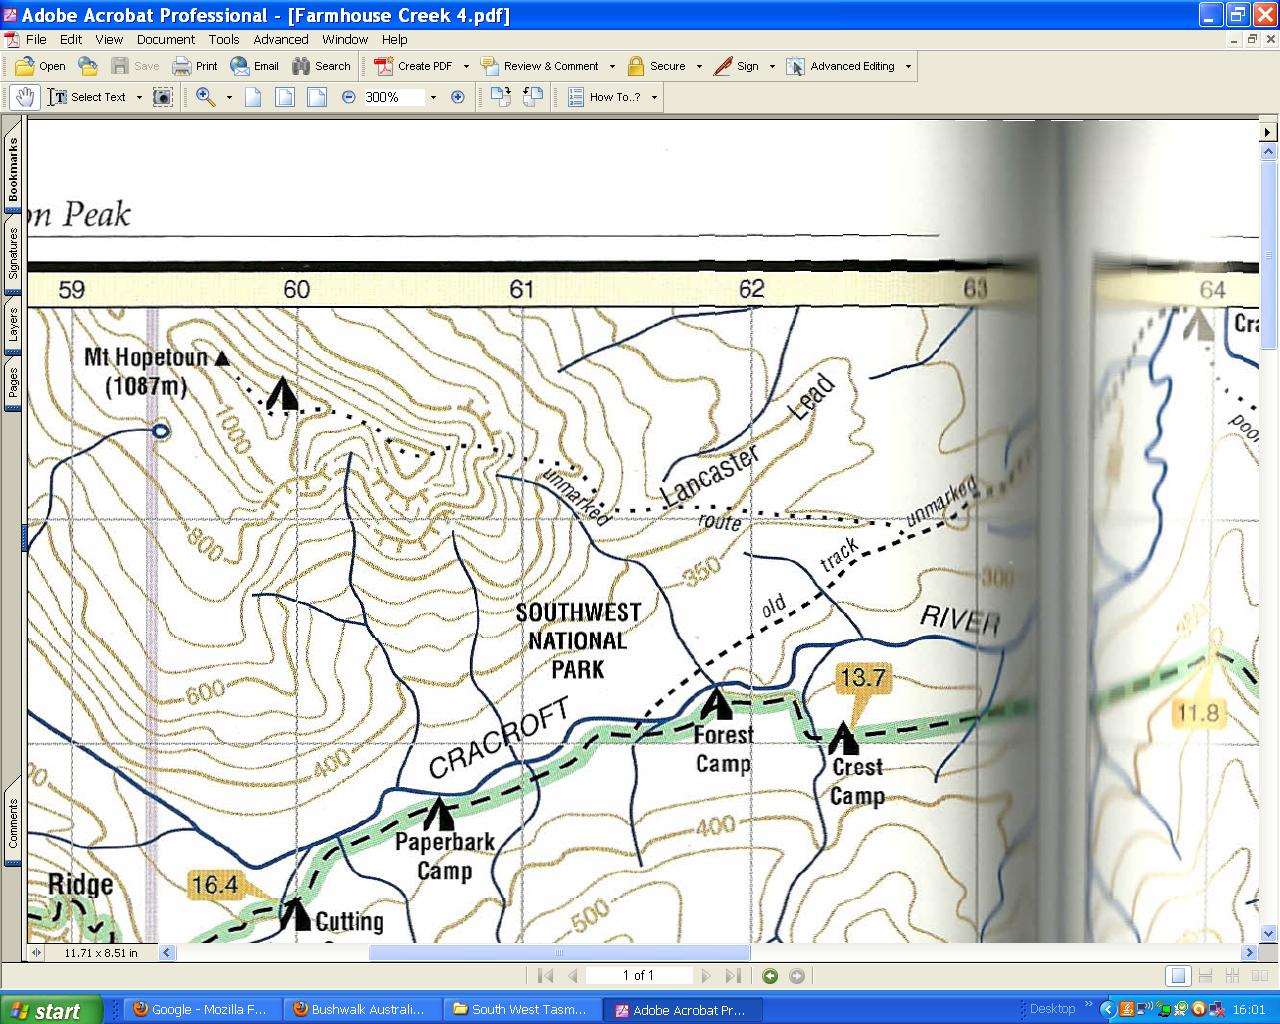The image size is (1280, 1024).
Task: Set Fit Width view
Action: [x=317, y=97]
